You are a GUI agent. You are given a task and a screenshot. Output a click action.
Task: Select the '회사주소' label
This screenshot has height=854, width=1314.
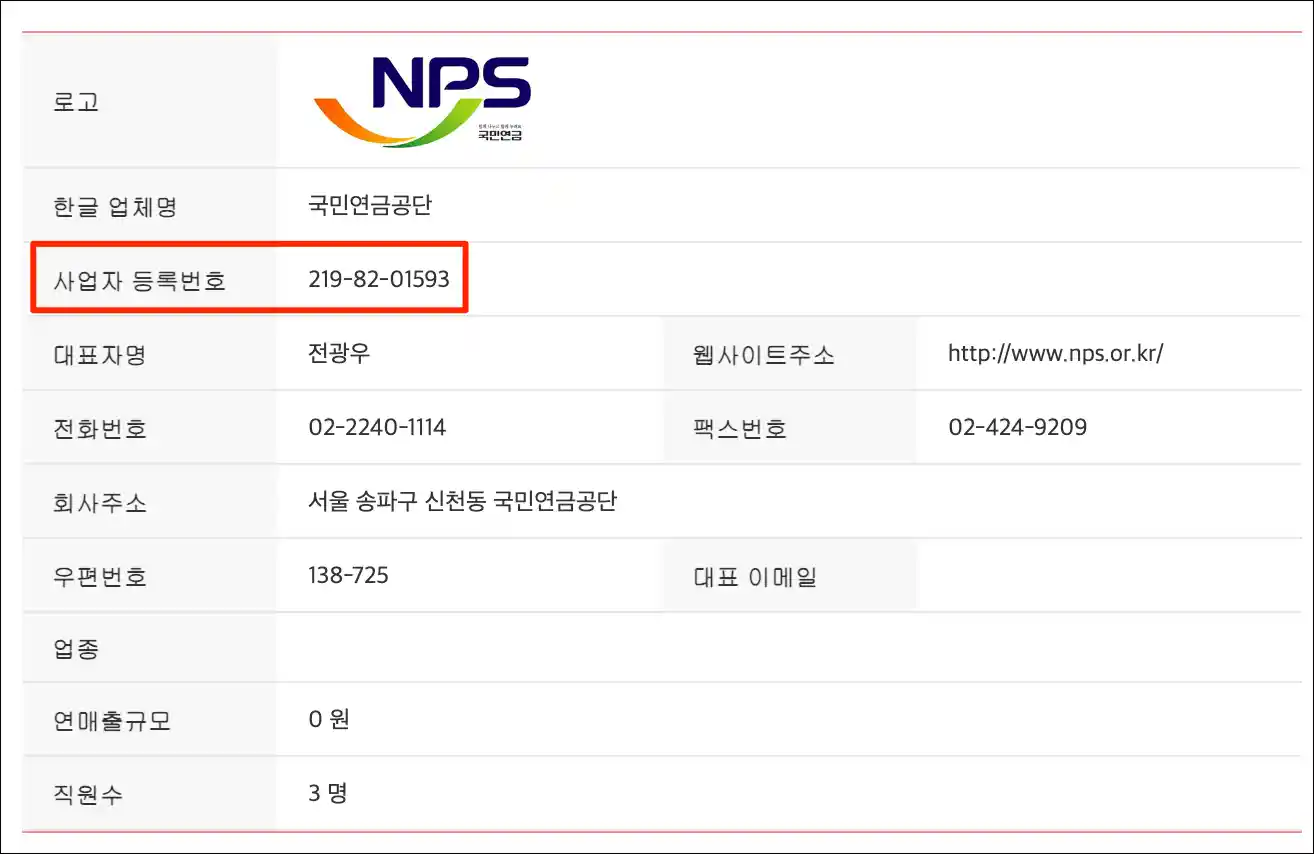pos(100,503)
